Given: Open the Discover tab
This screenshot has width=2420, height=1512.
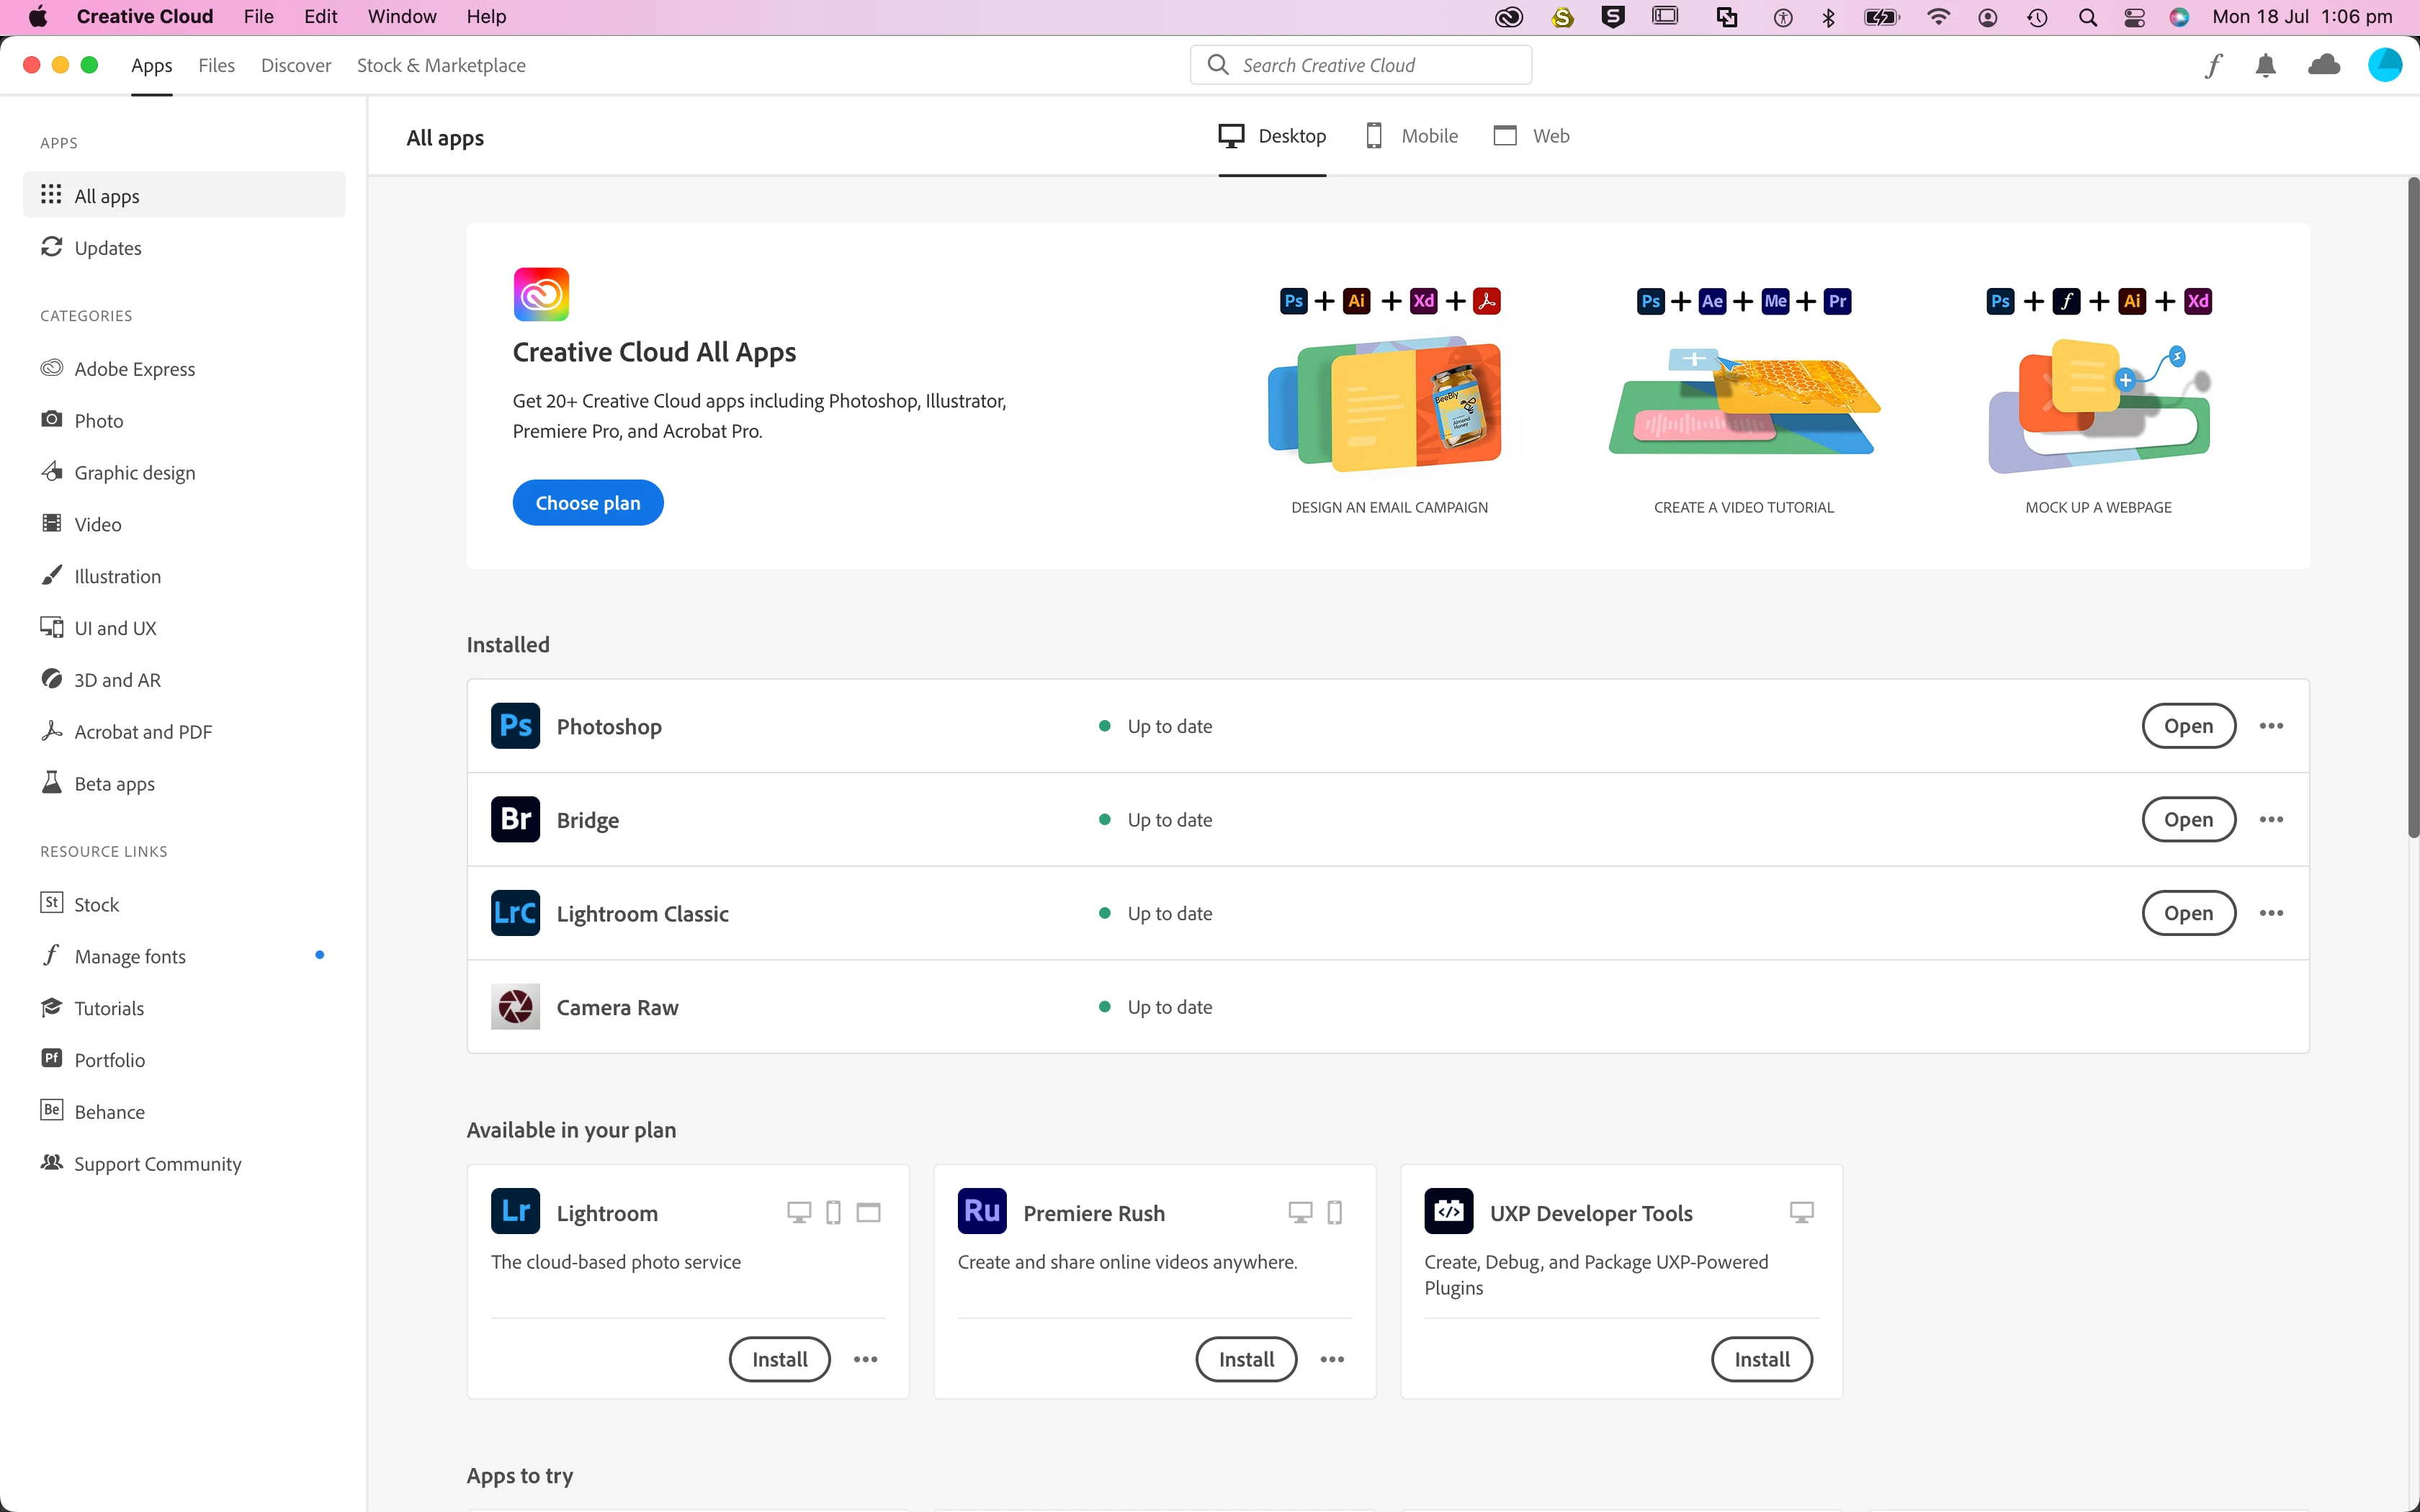Looking at the screenshot, I should click(x=295, y=66).
